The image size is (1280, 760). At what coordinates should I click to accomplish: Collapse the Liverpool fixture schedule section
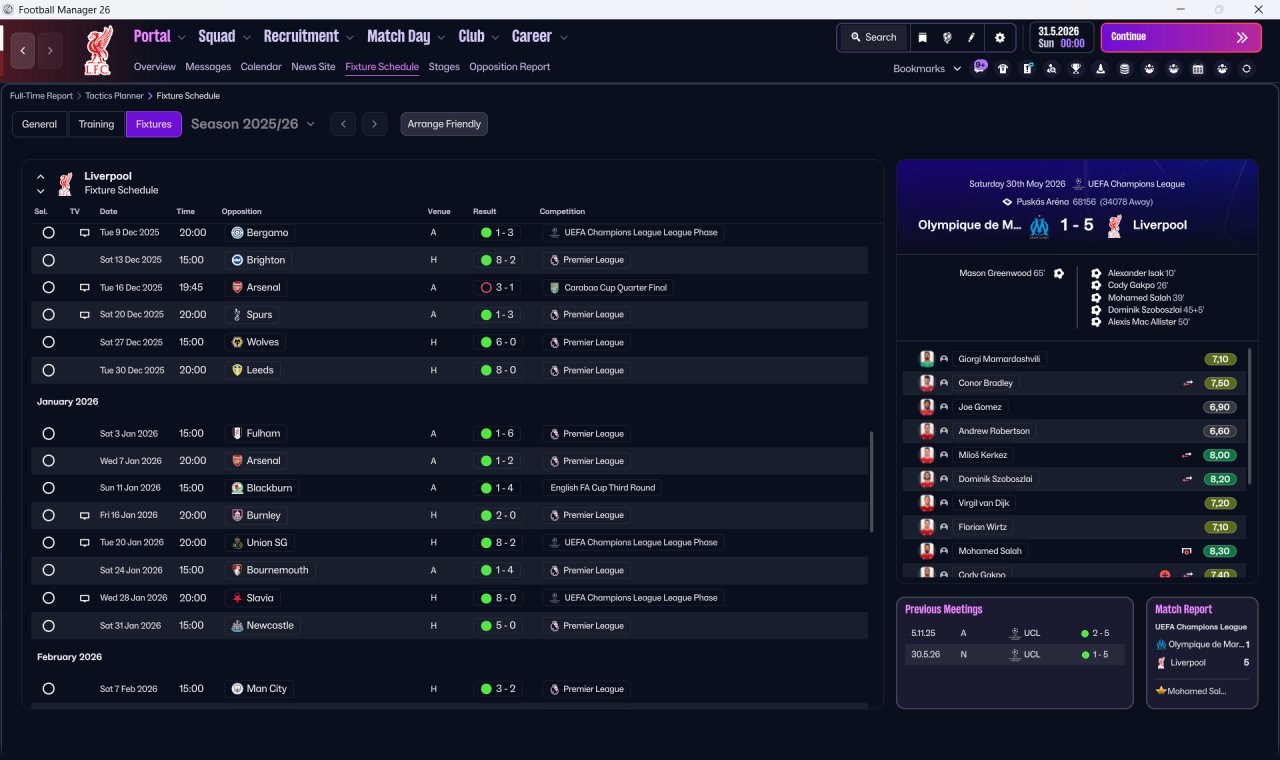(41, 177)
